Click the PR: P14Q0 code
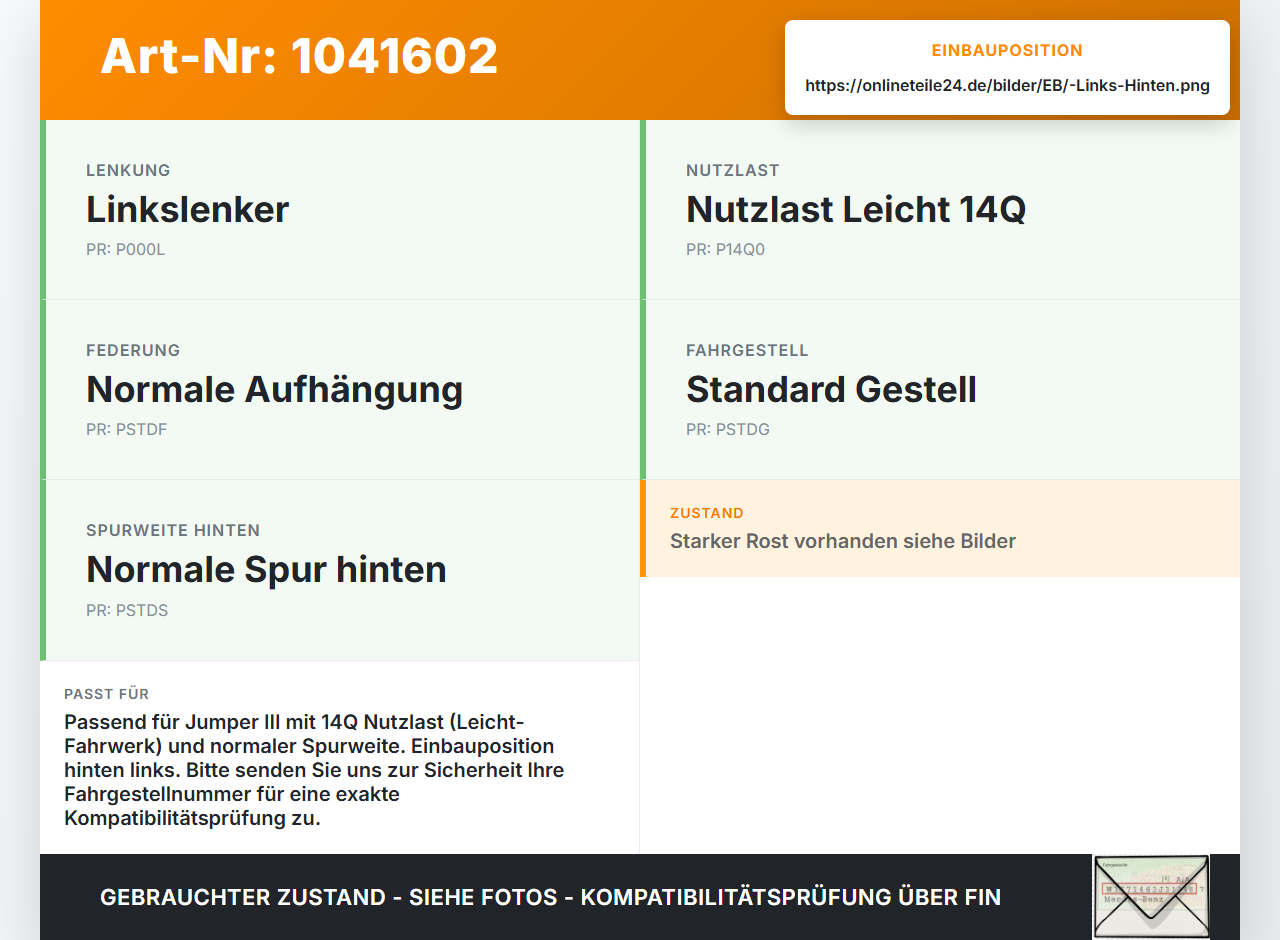1280x940 pixels. click(725, 250)
